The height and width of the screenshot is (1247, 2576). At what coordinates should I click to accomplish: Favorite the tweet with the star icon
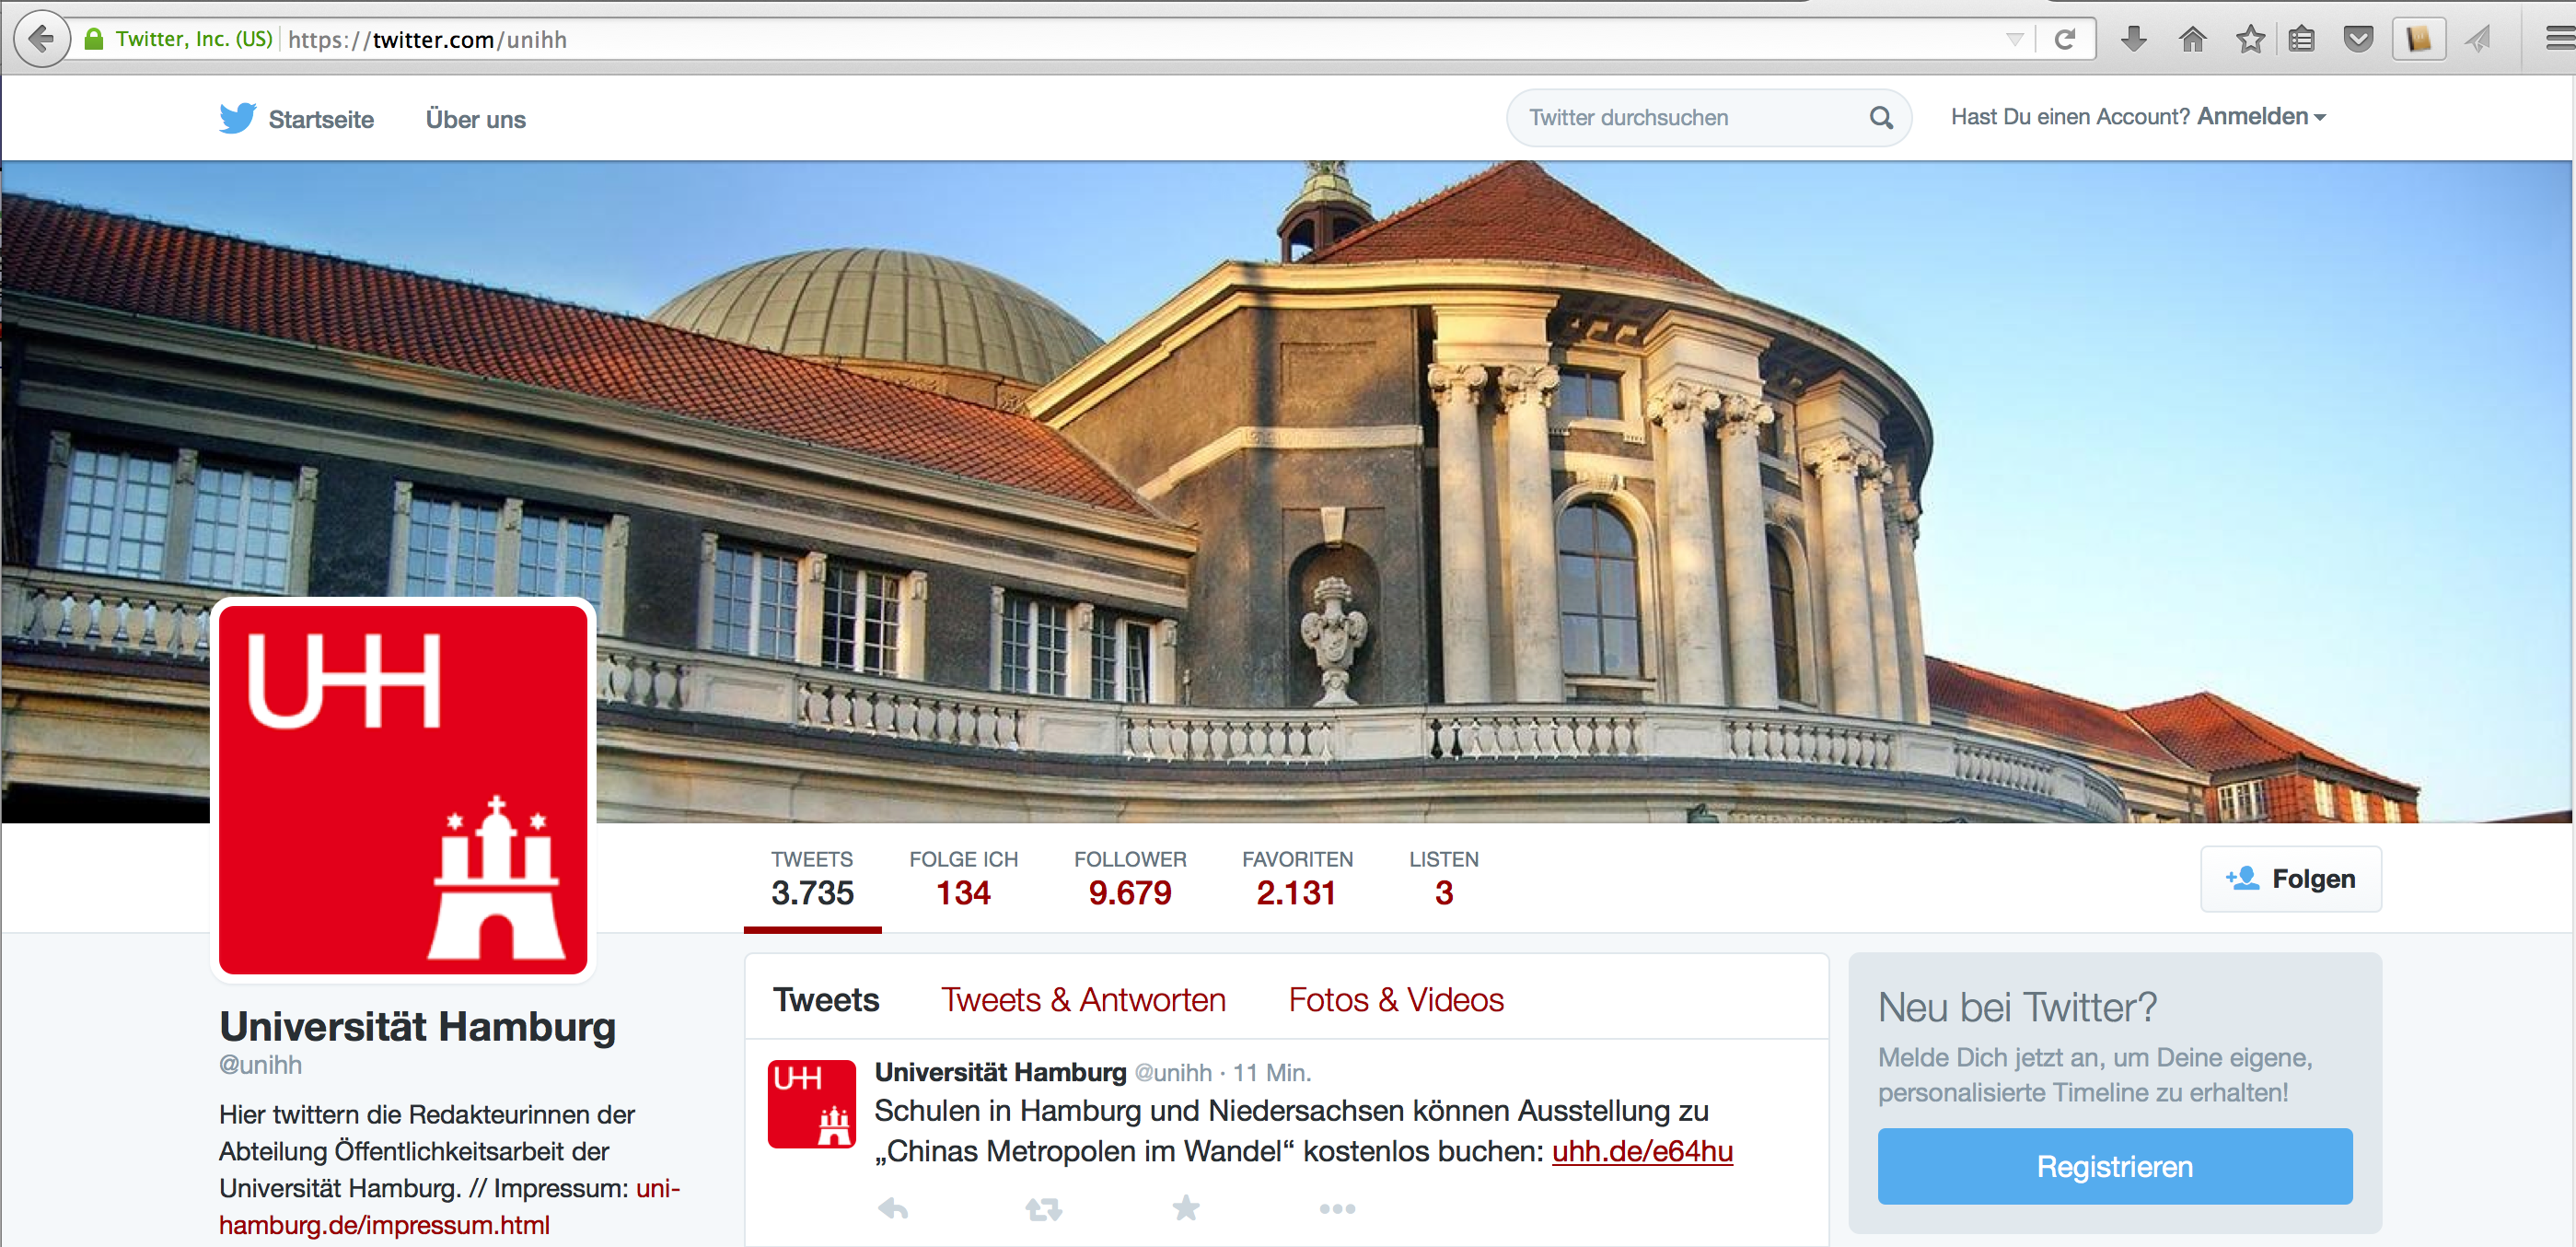1186,1208
